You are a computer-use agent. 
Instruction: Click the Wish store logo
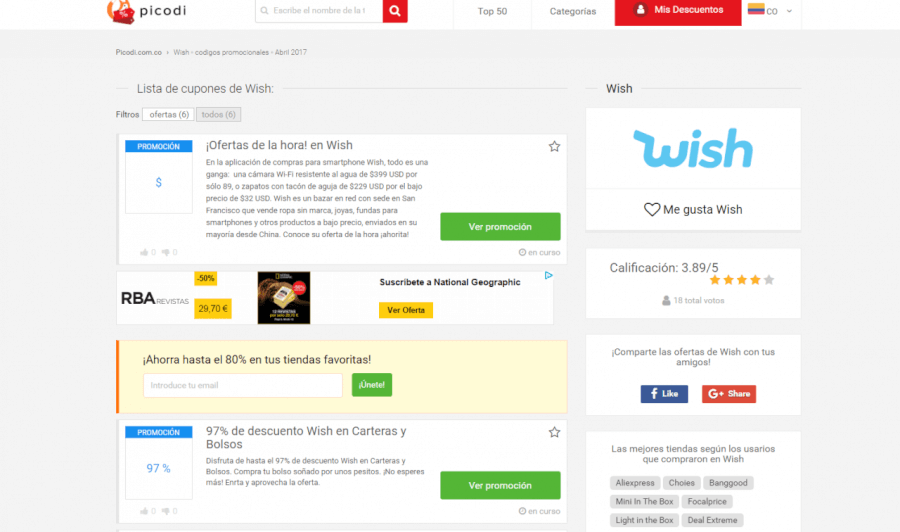pos(693,148)
